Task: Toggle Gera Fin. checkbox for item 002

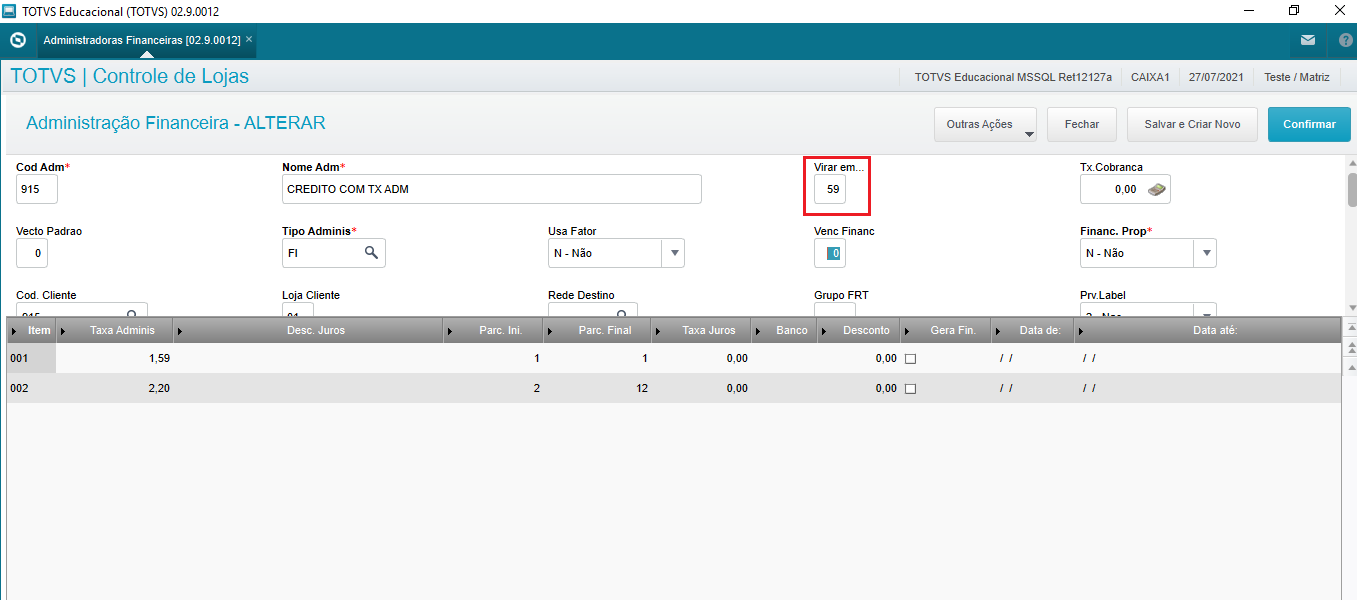Action: pyautogui.click(x=910, y=388)
